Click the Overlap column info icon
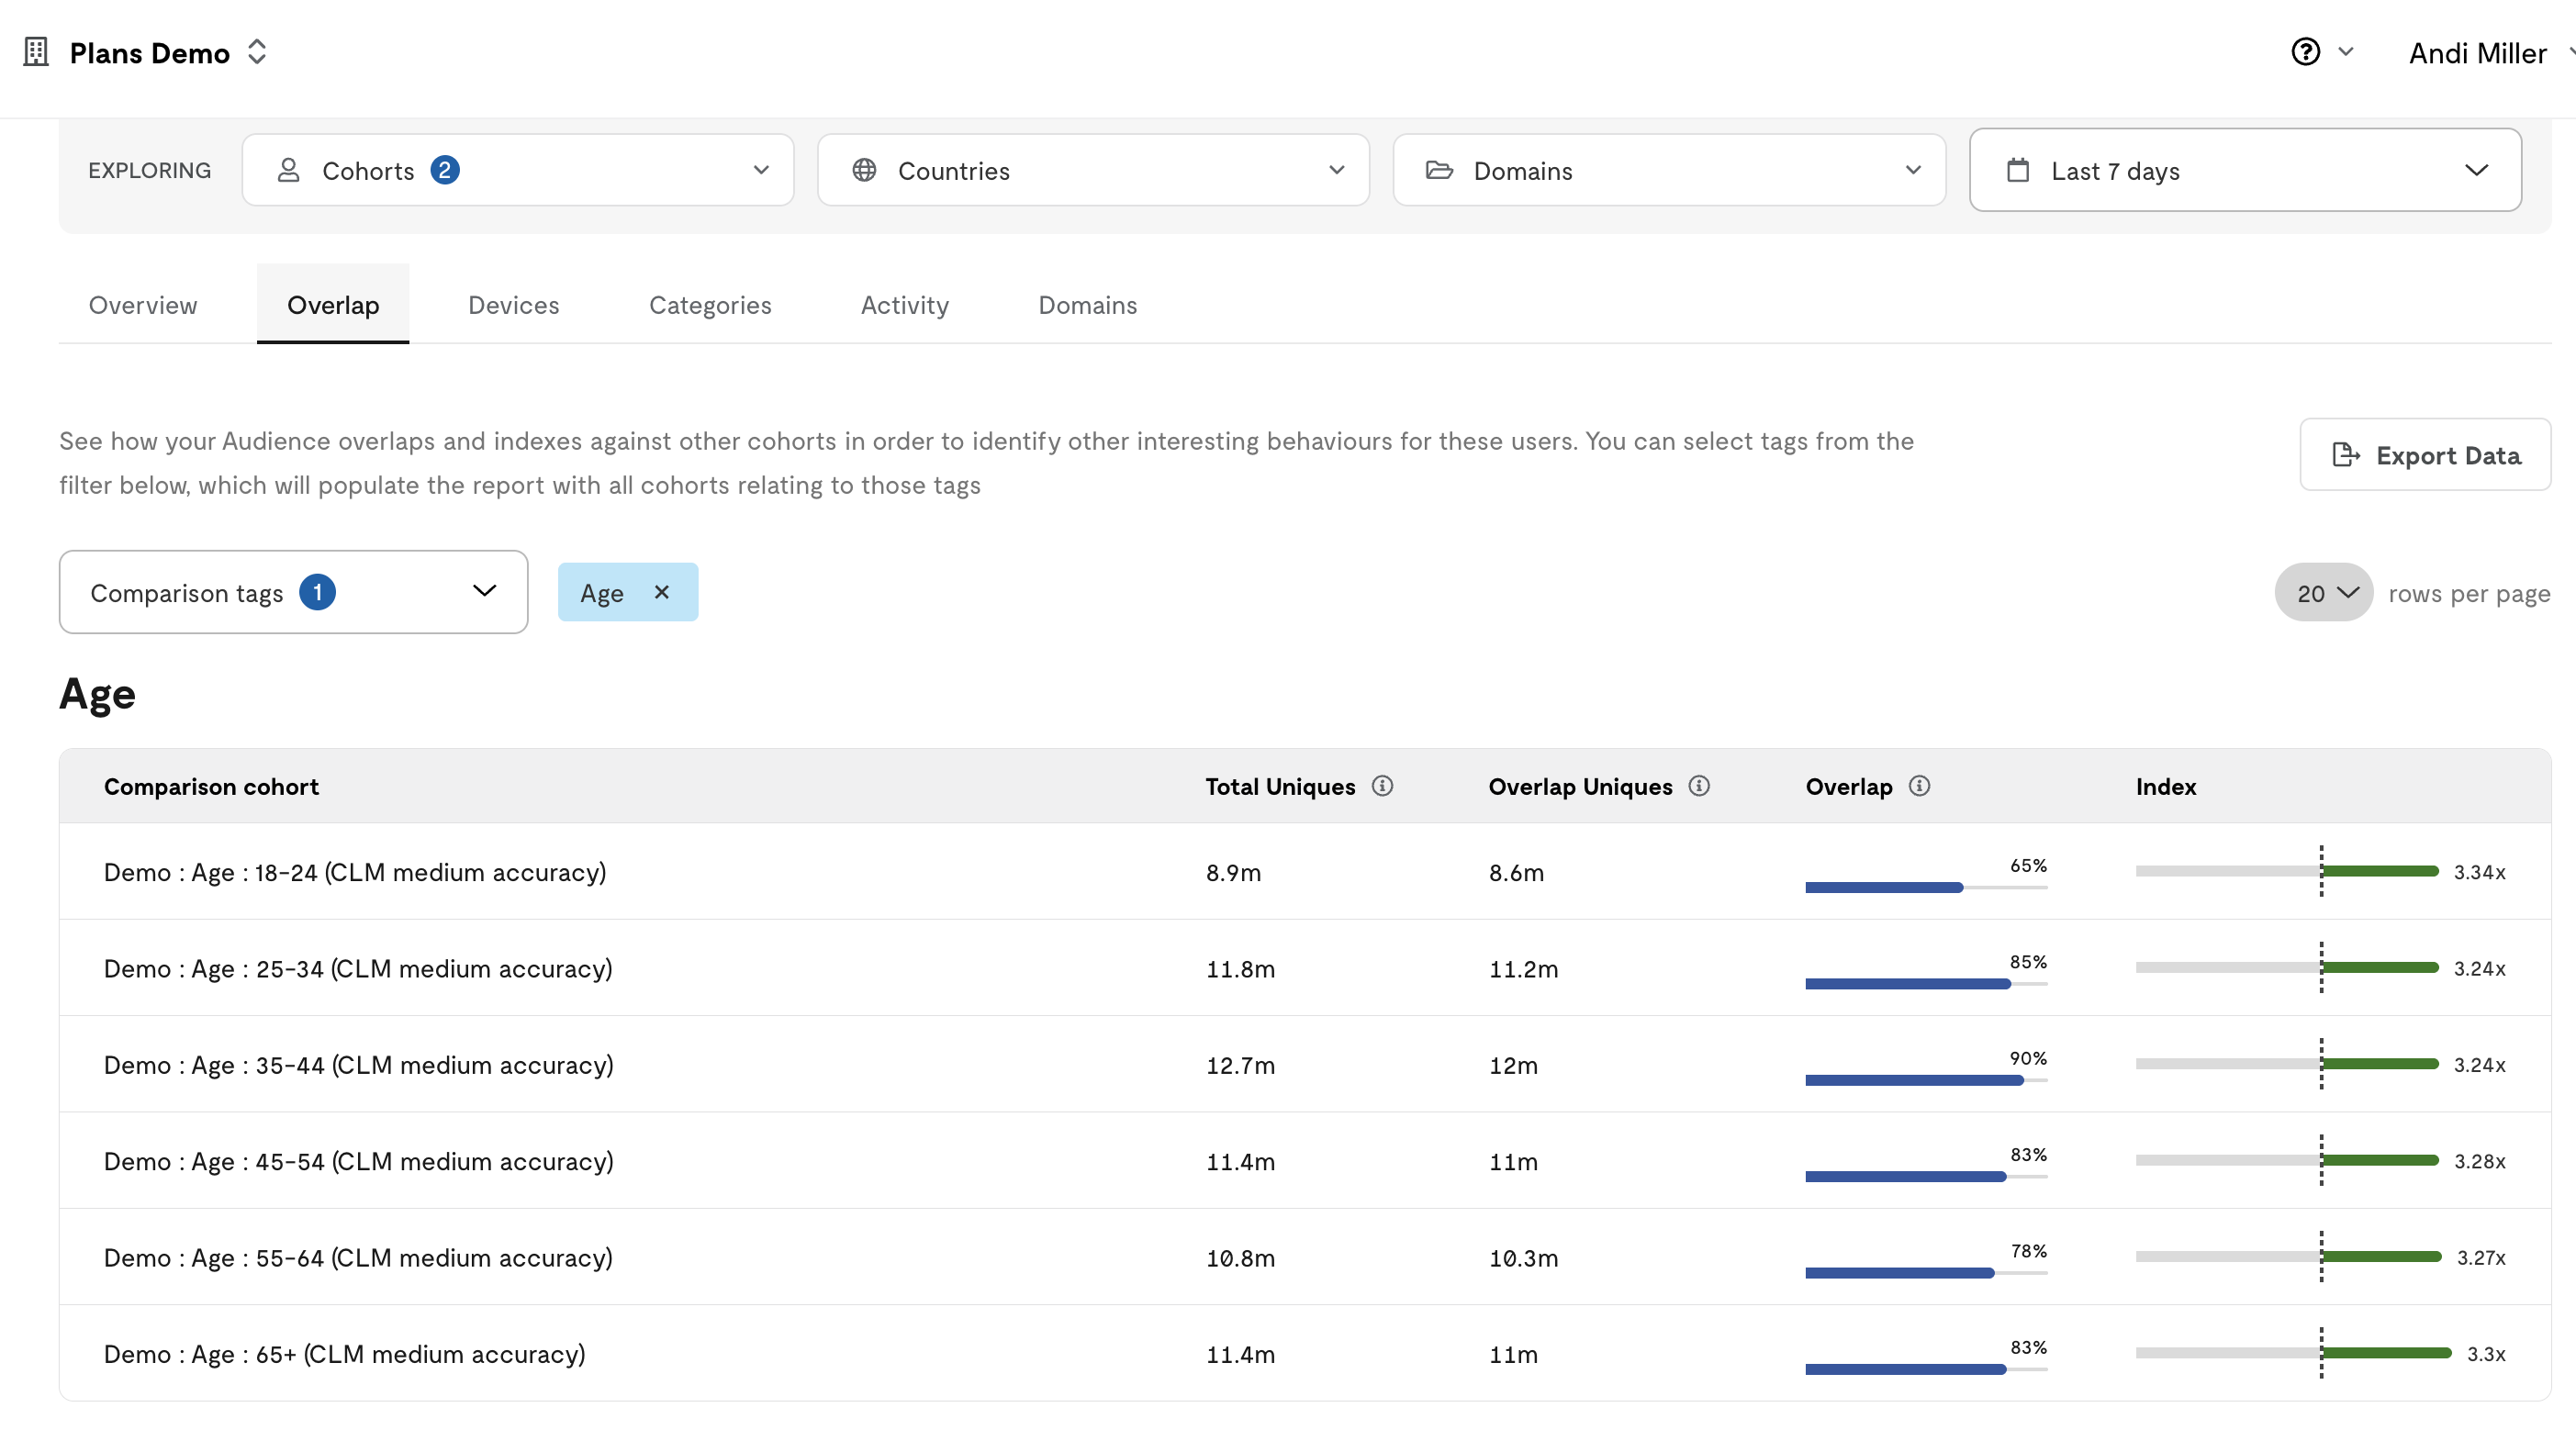 pos(1919,786)
